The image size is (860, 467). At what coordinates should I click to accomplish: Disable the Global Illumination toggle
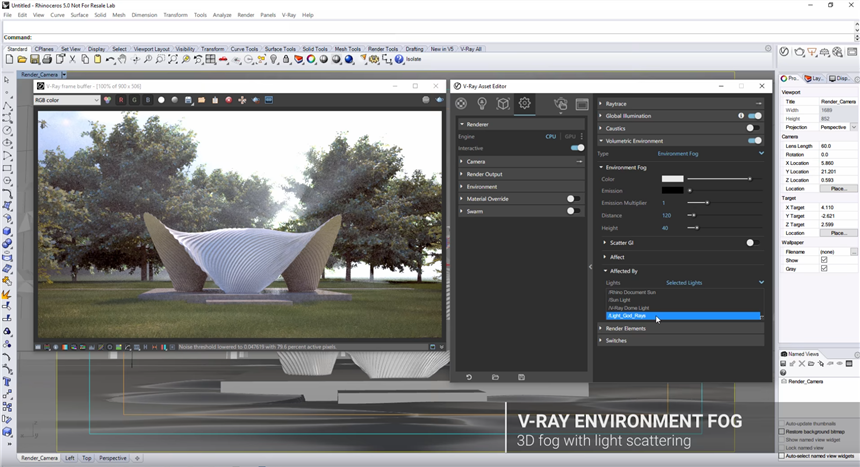[x=754, y=116]
